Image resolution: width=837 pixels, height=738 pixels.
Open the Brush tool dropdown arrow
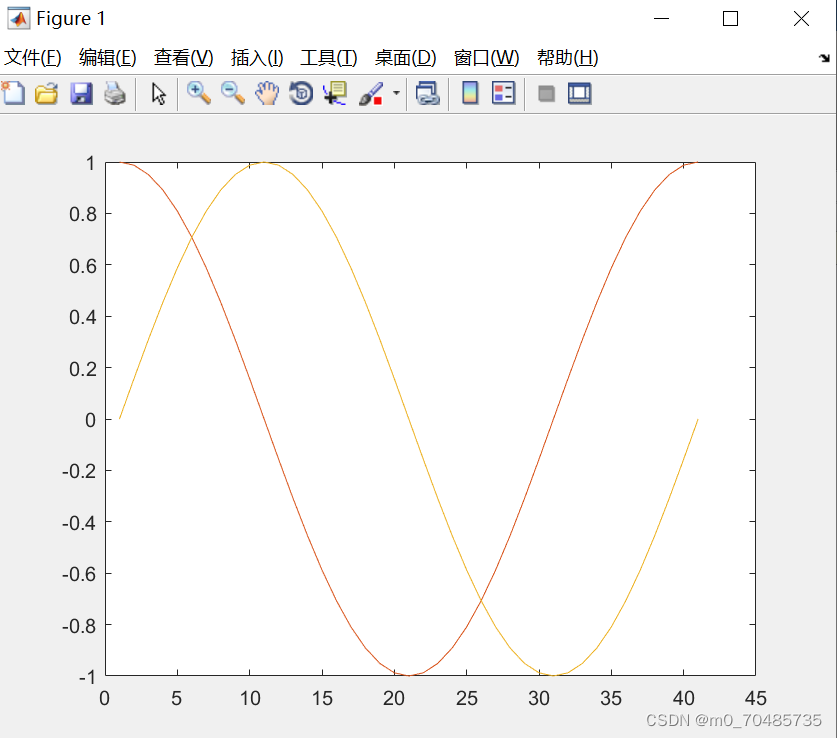tap(393, 93)
